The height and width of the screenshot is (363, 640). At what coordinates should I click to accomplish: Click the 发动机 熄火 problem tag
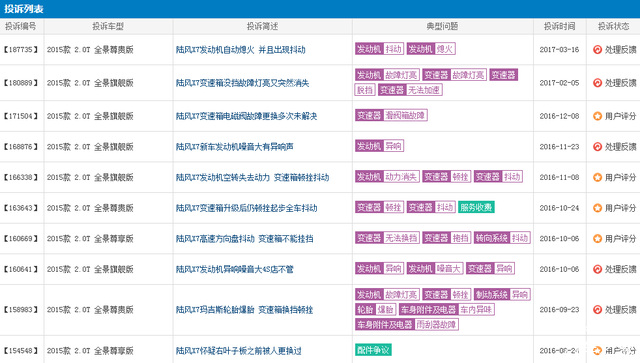[x=431, y=49]
